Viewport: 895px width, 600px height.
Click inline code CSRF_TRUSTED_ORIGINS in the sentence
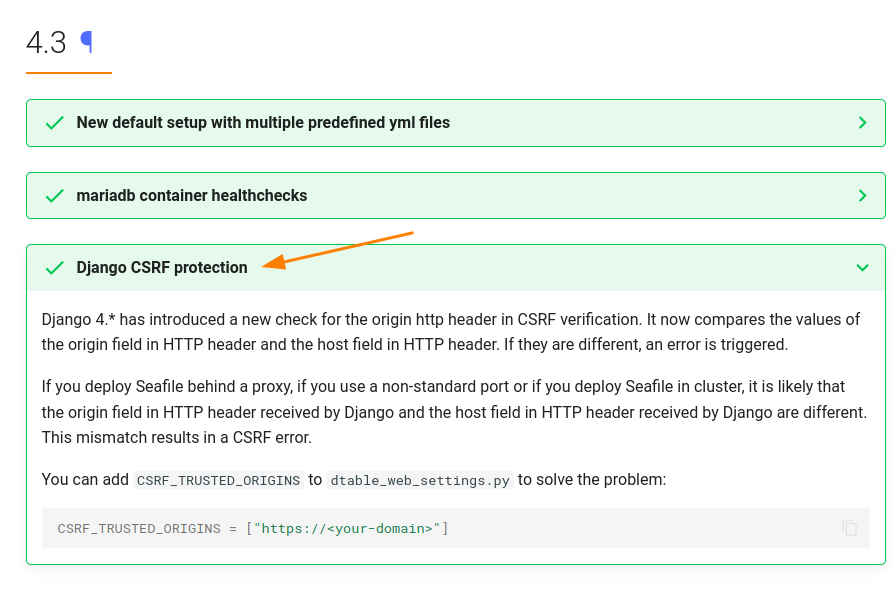point(218,480)
